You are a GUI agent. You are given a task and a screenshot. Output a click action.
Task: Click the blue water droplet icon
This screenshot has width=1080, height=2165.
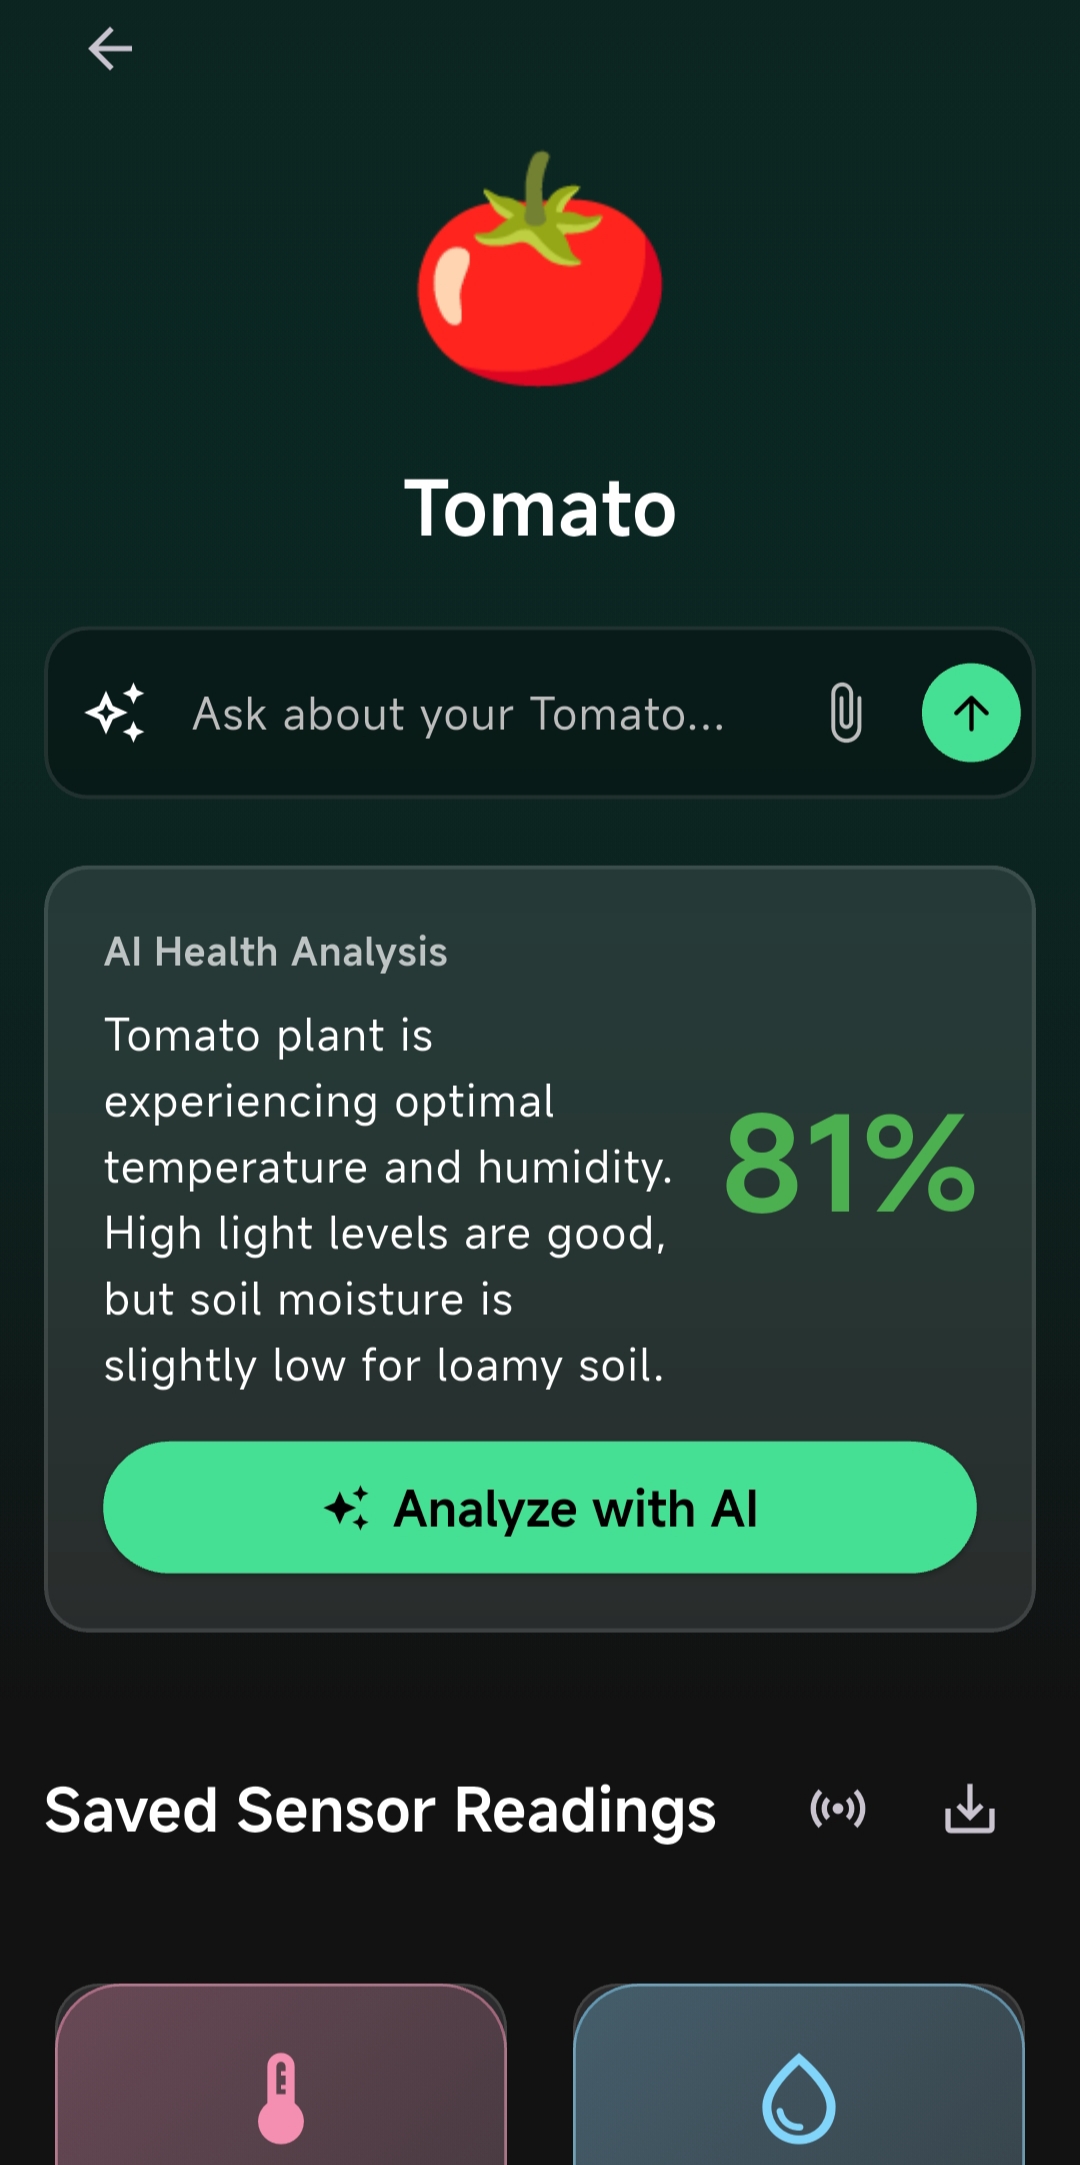click(x=798, y=2098)
